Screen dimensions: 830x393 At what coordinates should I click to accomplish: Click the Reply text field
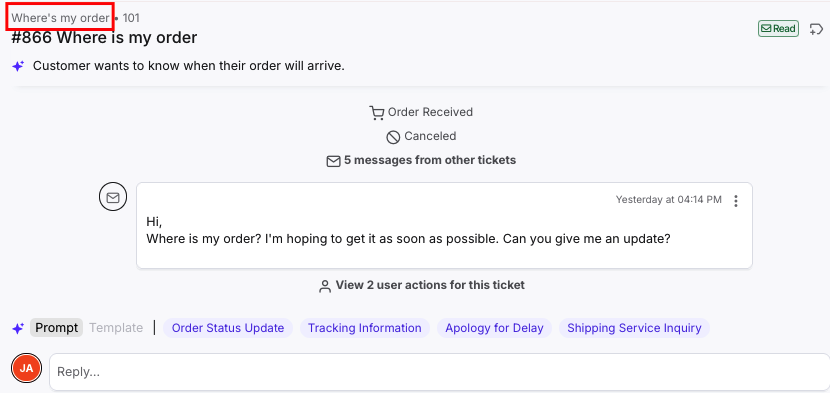click(x=439, y=371)
